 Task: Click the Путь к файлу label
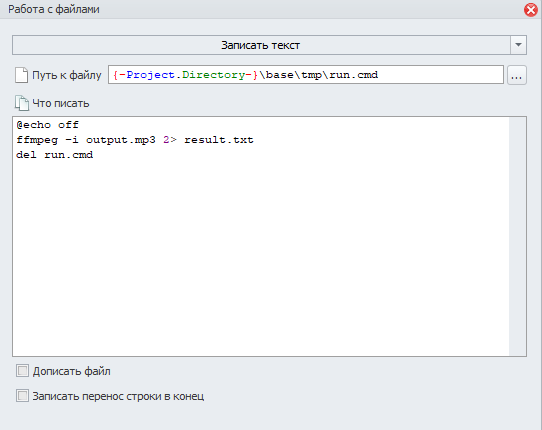[x=67, y=75]
